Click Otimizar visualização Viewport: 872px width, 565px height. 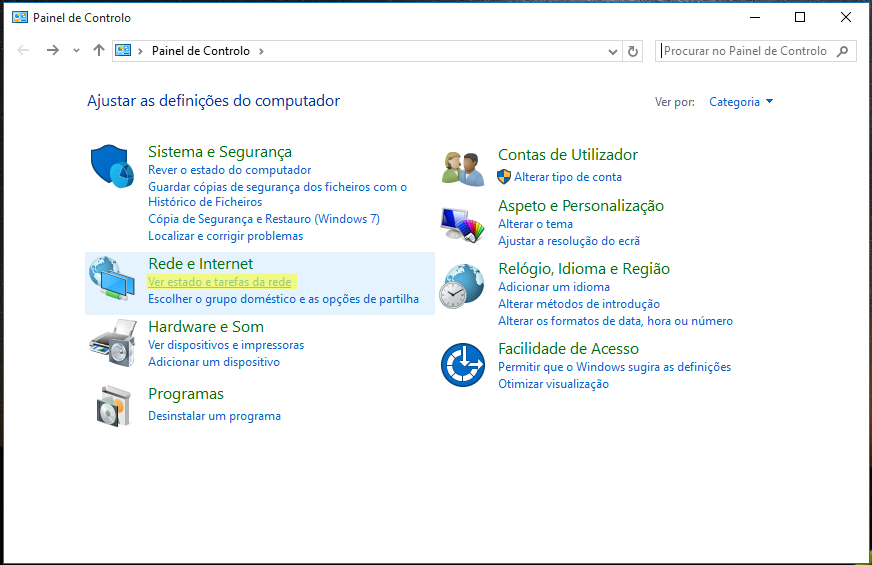553,384
